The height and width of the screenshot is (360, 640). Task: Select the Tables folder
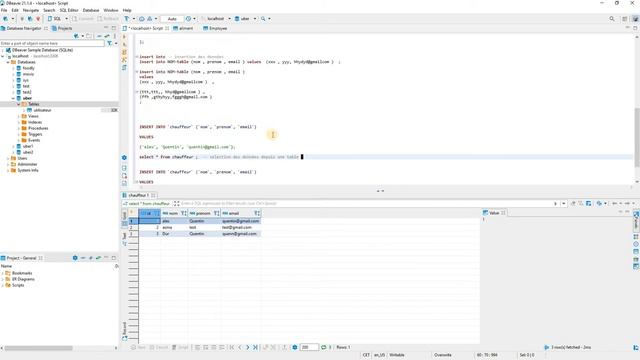[33, 104]
